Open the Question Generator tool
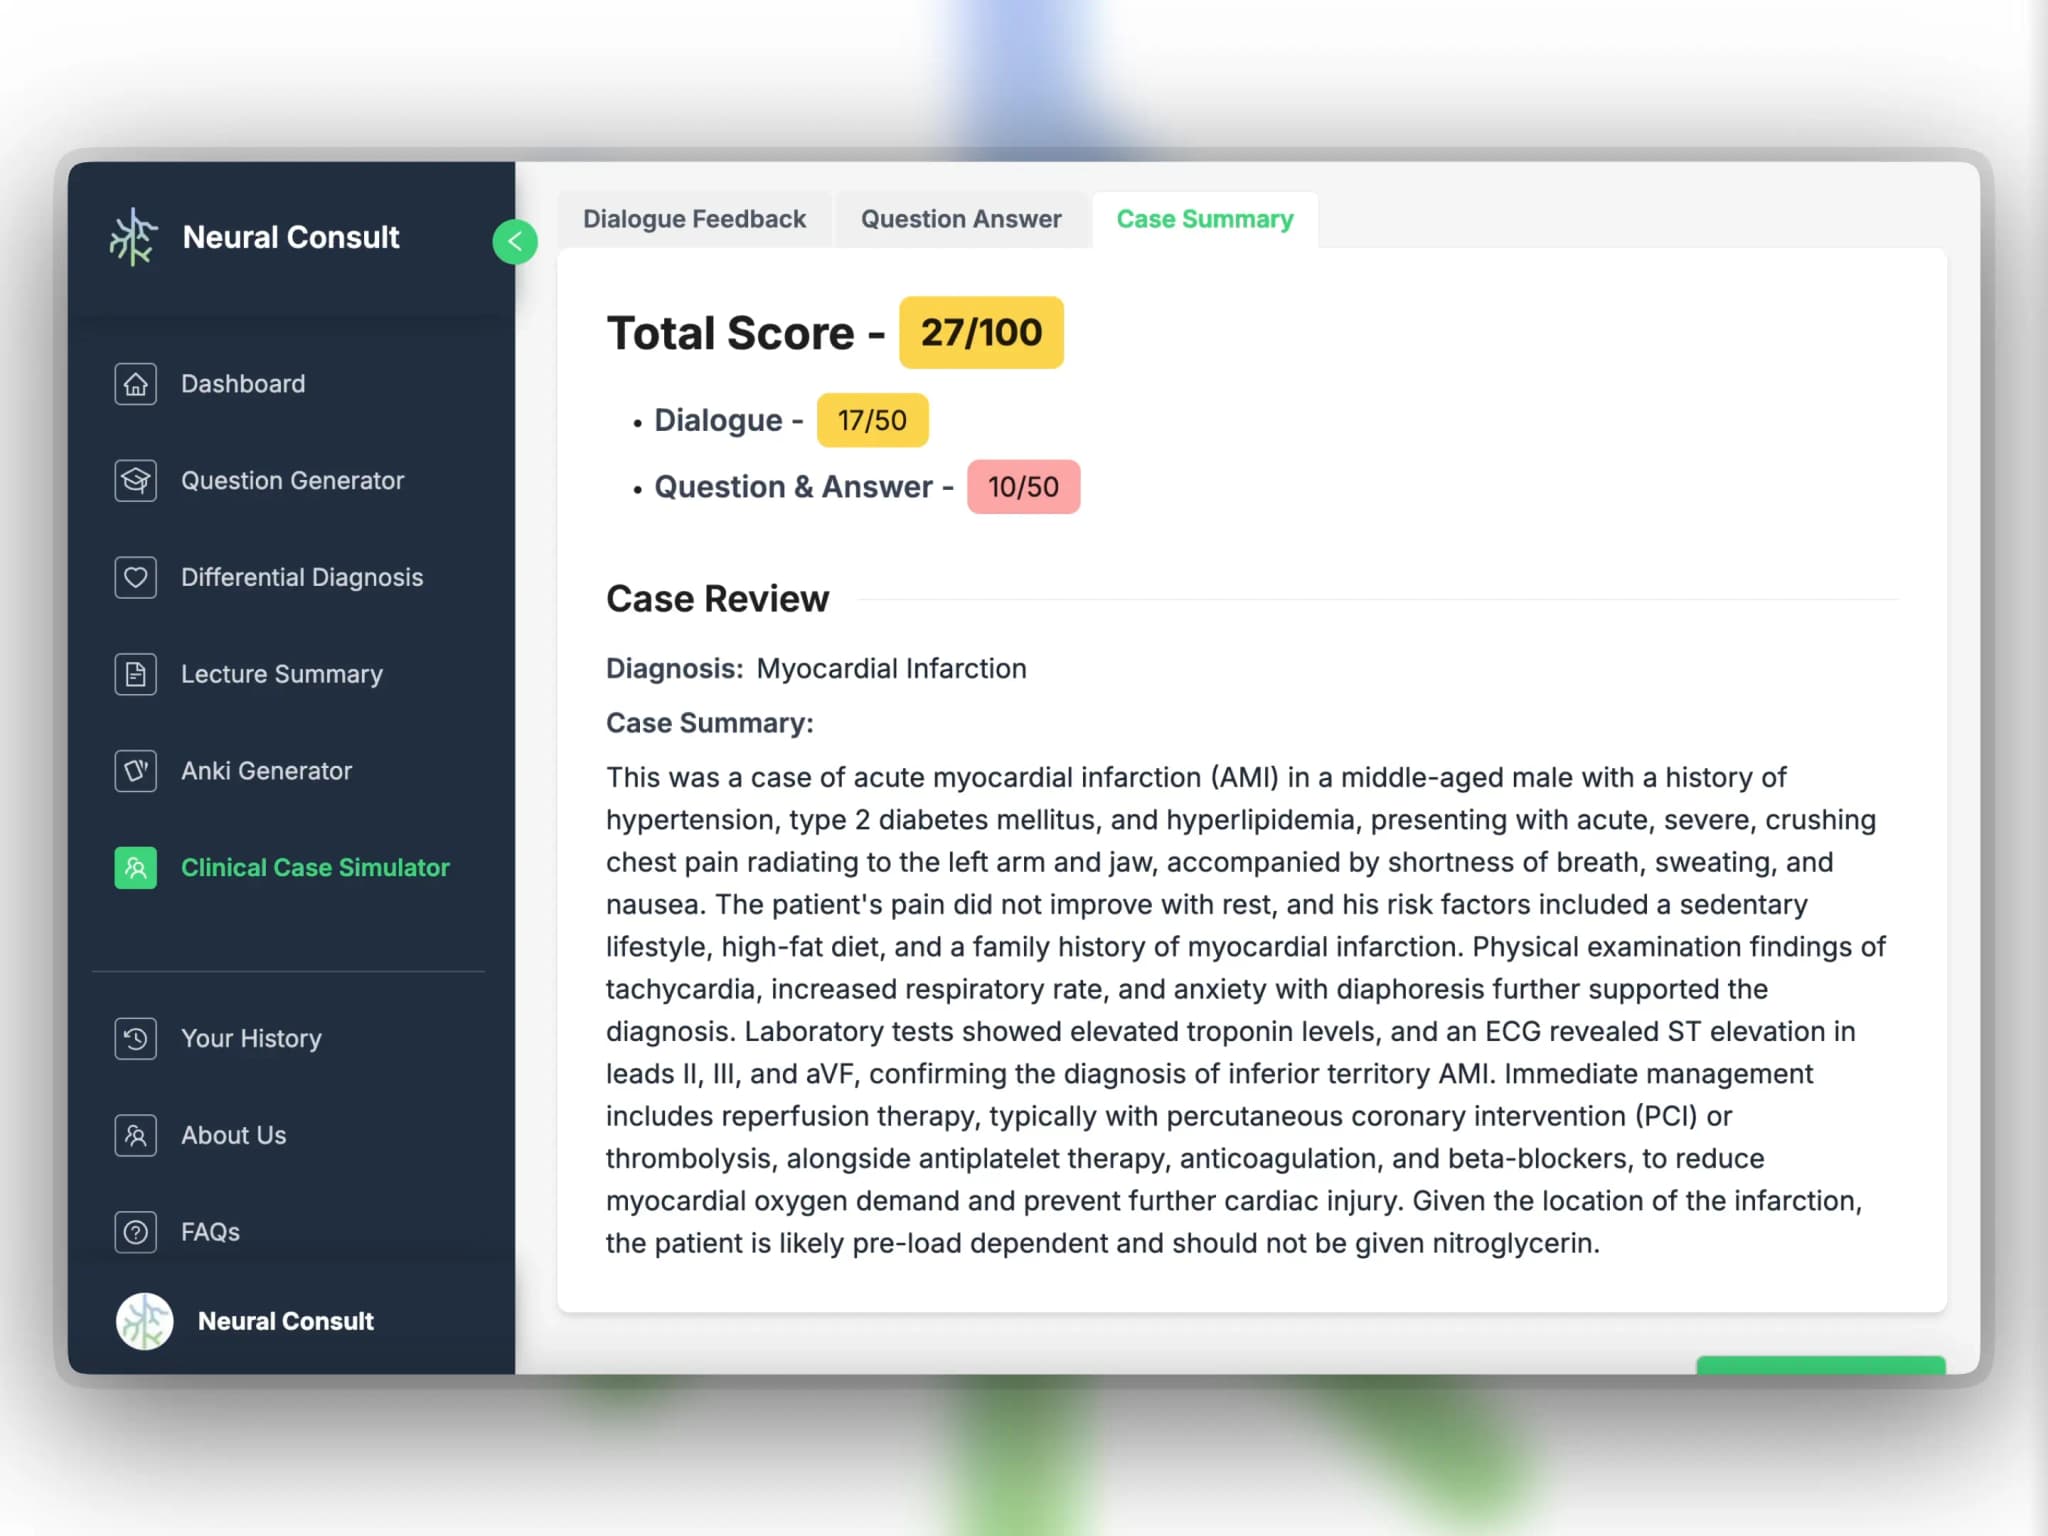The image size is (2048, 1536). (293, 481)
